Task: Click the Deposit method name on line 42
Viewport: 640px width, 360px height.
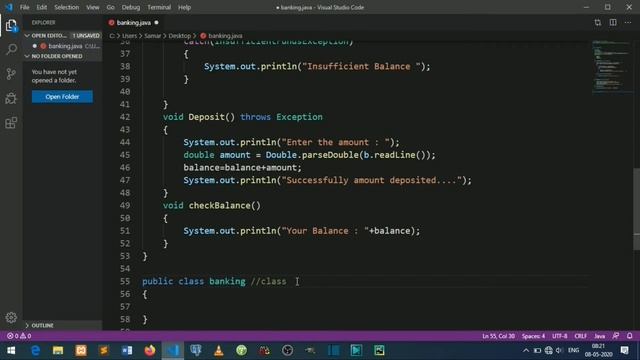Action: [x=207, y=117]
